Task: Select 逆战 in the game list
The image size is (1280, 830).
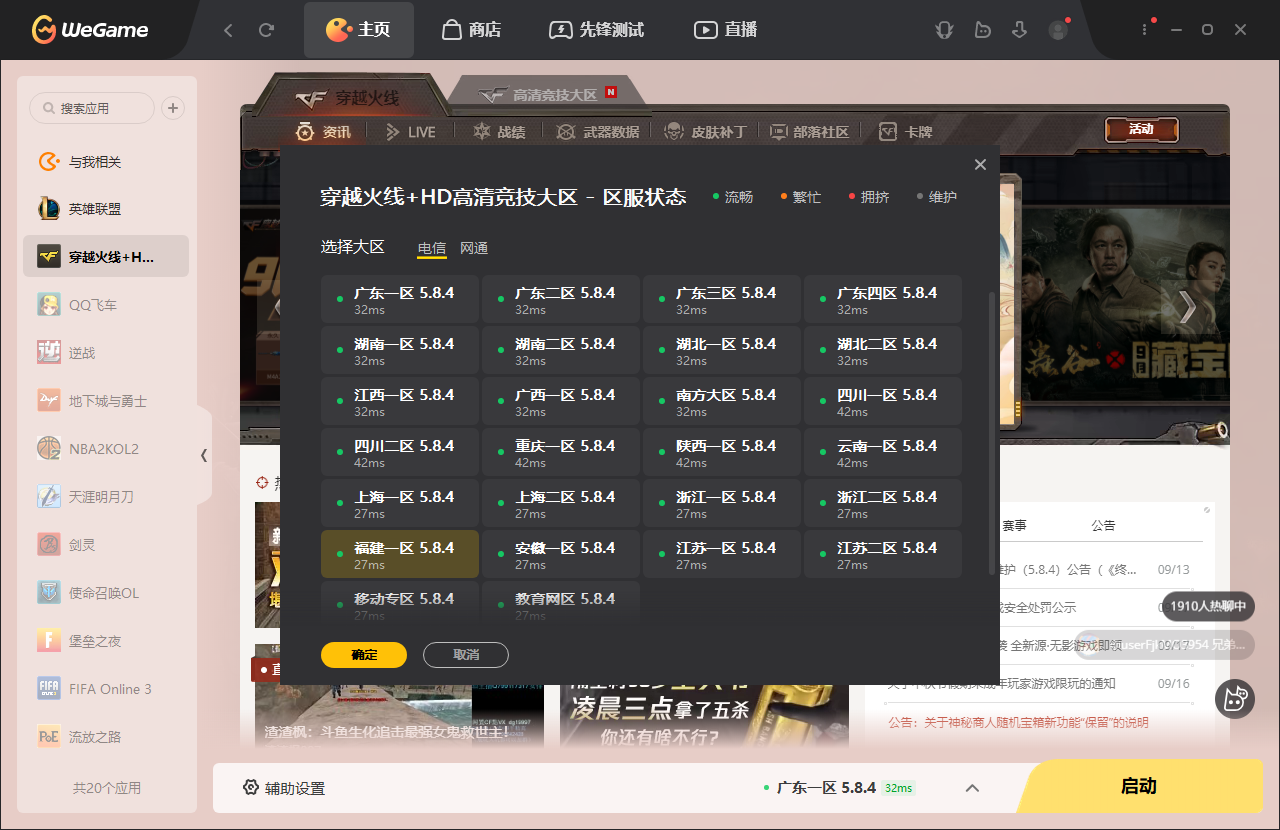Action: tap(106, 353)
